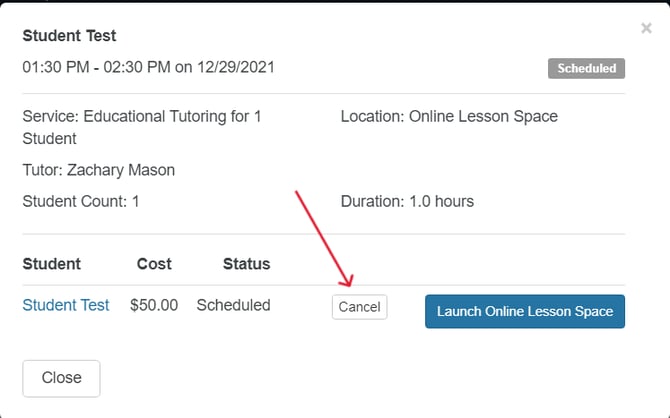This screenshot has height=418, width=670.
Task: Click the Duration: 1.0 hours text
Action: pyautogui.click(x=407, y=201)
